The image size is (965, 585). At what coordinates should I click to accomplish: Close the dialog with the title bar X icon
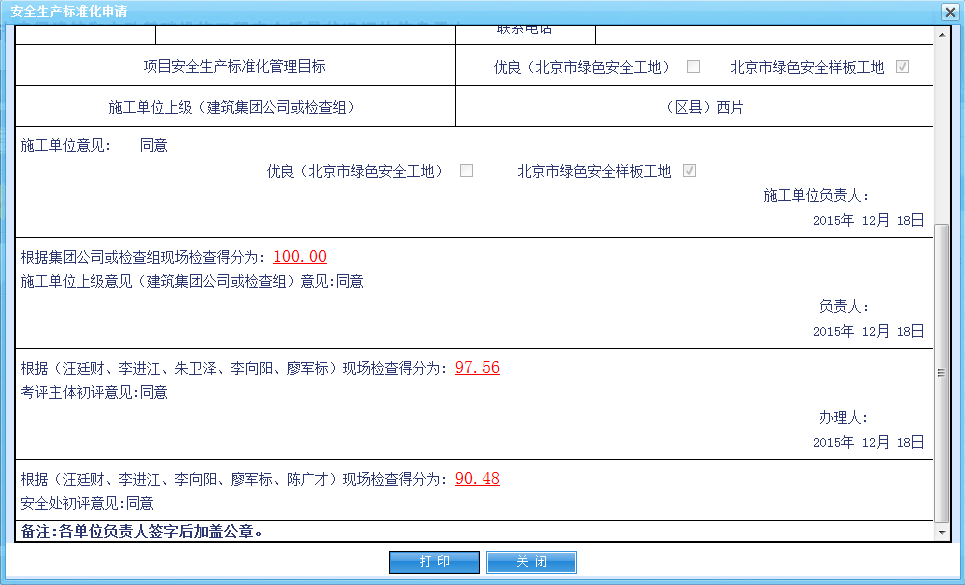coord(949,11)
